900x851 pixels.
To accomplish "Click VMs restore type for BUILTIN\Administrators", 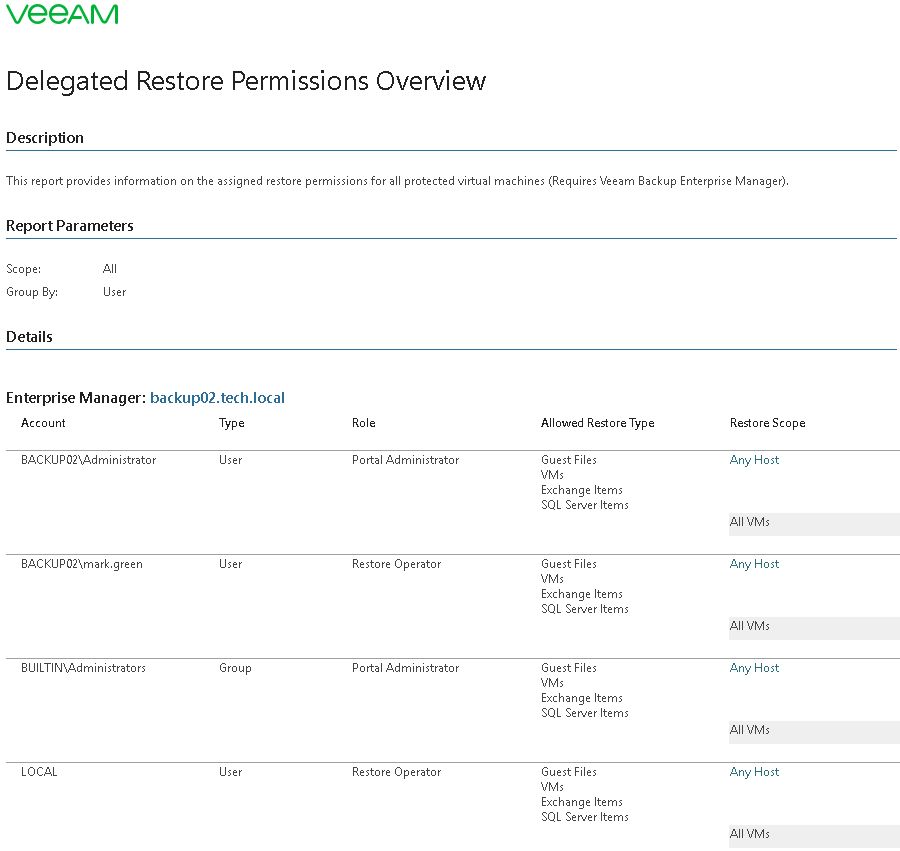I will (x=552, y=683).
